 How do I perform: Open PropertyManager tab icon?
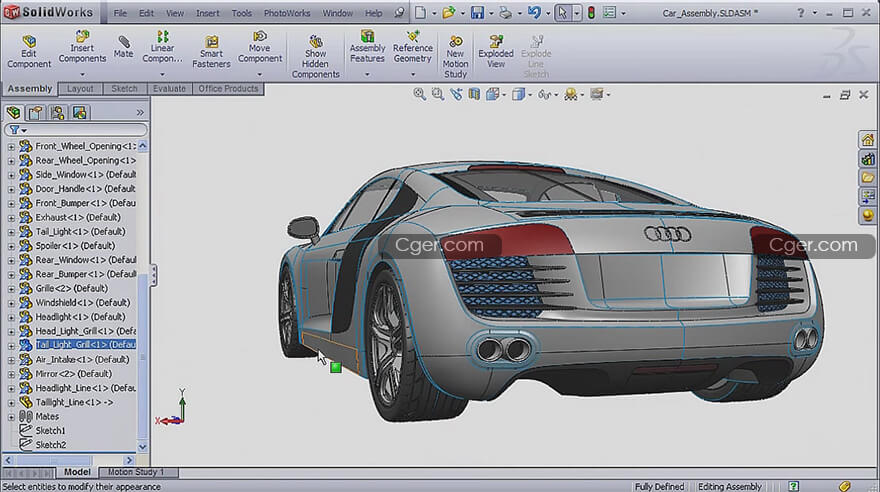[35, 113]
